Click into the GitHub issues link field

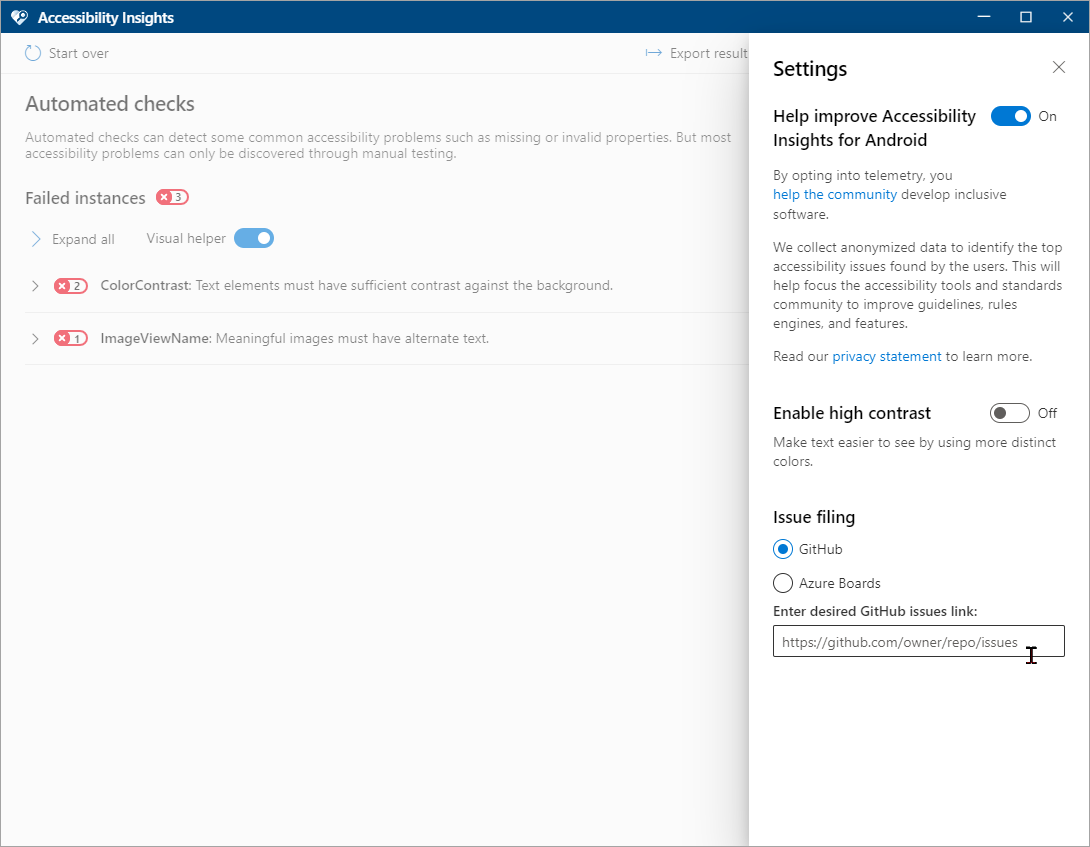click(918, 641)
